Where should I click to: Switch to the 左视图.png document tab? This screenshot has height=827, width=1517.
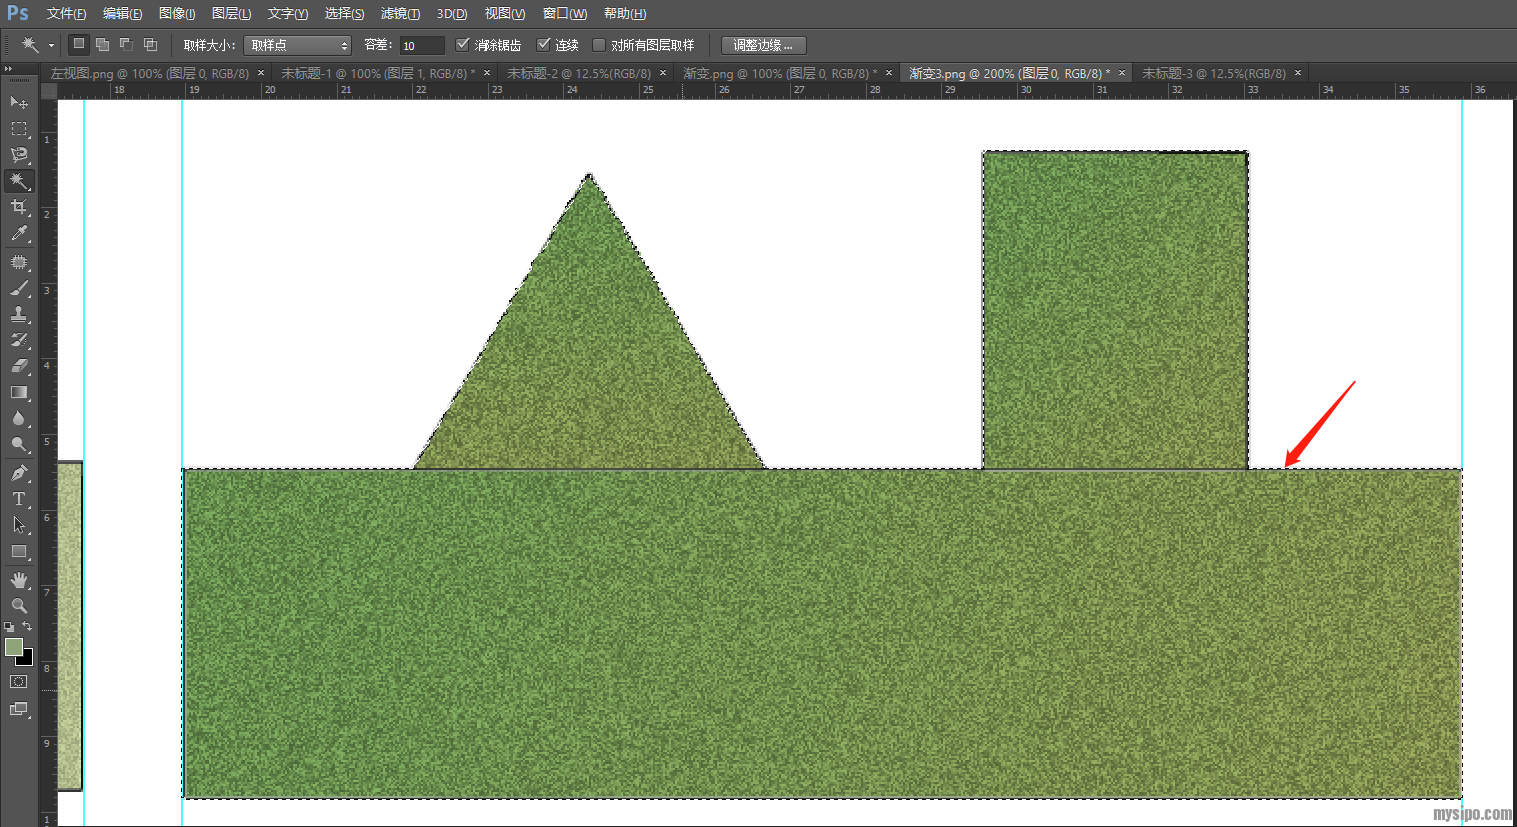(x=149, y=73)
